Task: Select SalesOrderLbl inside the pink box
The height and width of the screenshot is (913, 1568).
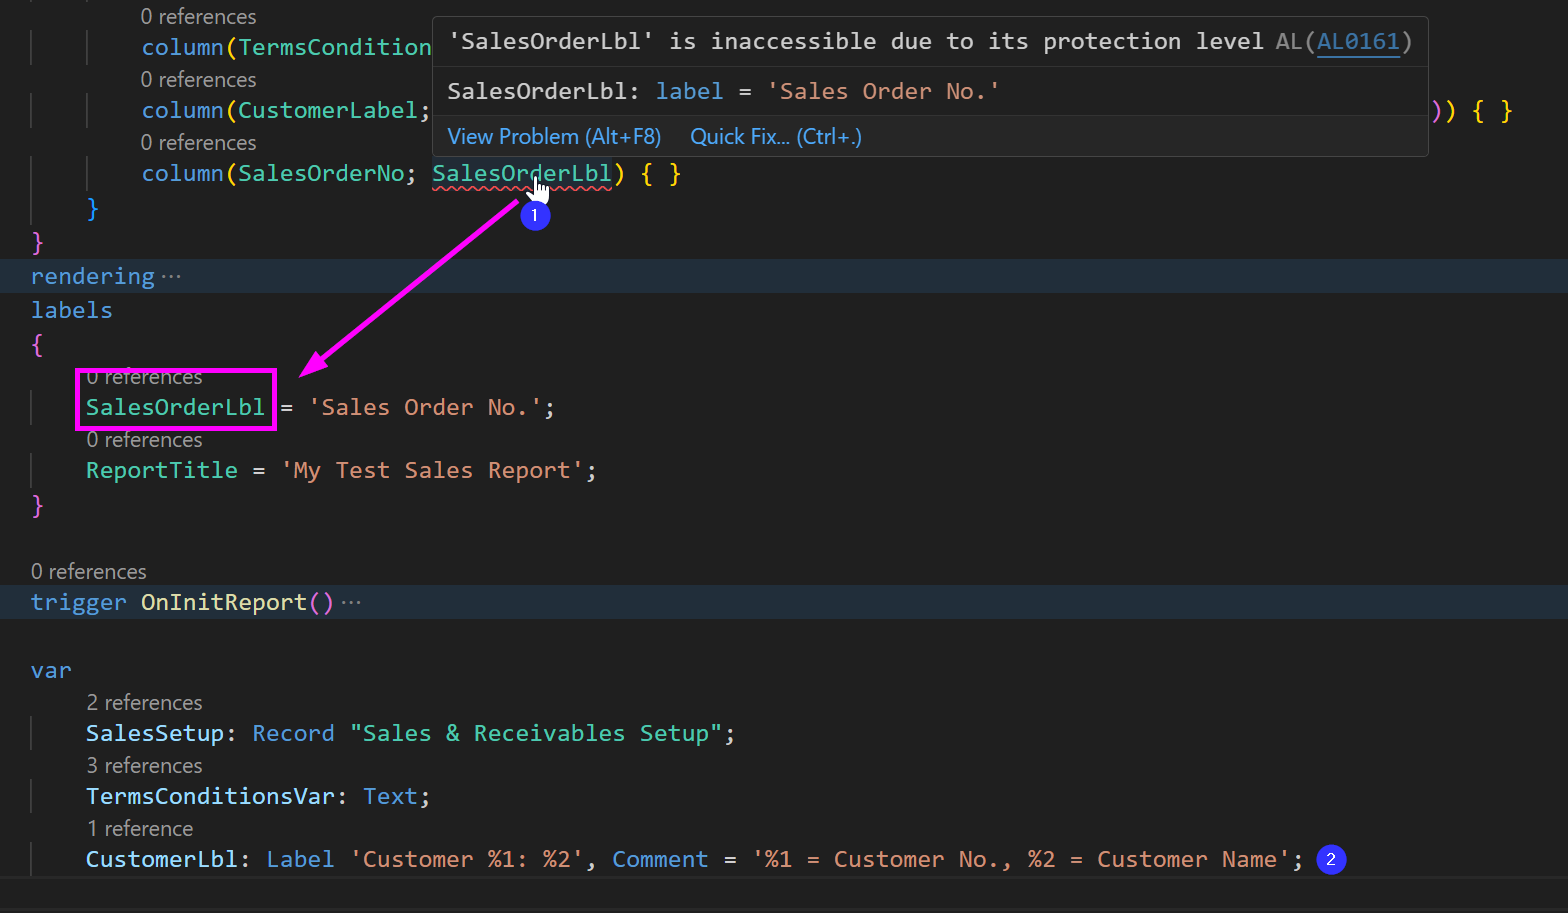Action: click(x=175, y=408)
